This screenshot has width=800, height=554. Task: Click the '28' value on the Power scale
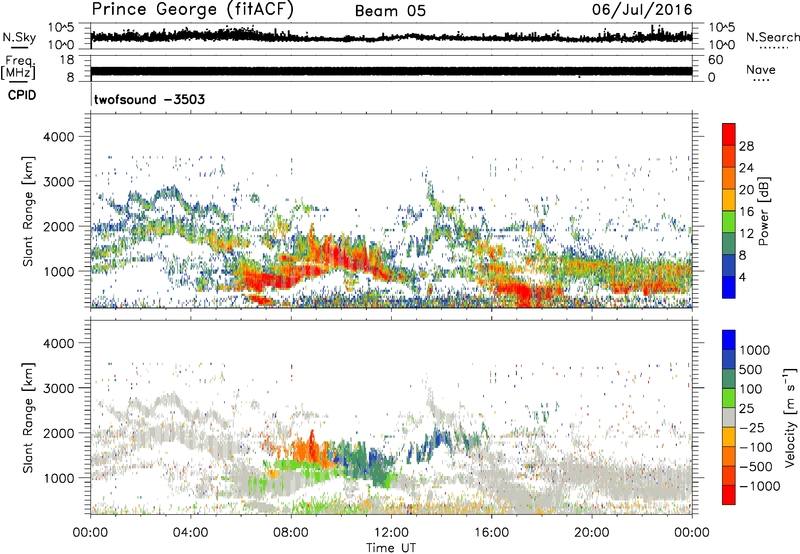click(746, 146)
